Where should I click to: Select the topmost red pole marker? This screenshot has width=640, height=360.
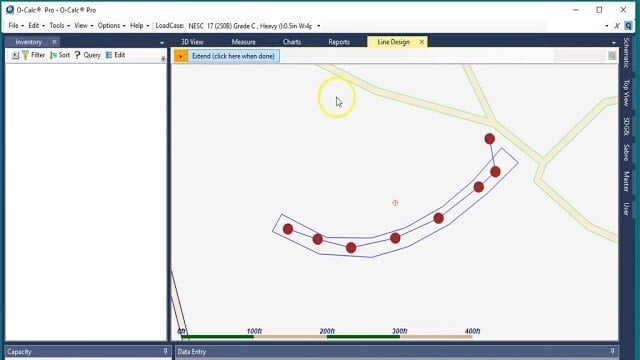pos(490,139)
